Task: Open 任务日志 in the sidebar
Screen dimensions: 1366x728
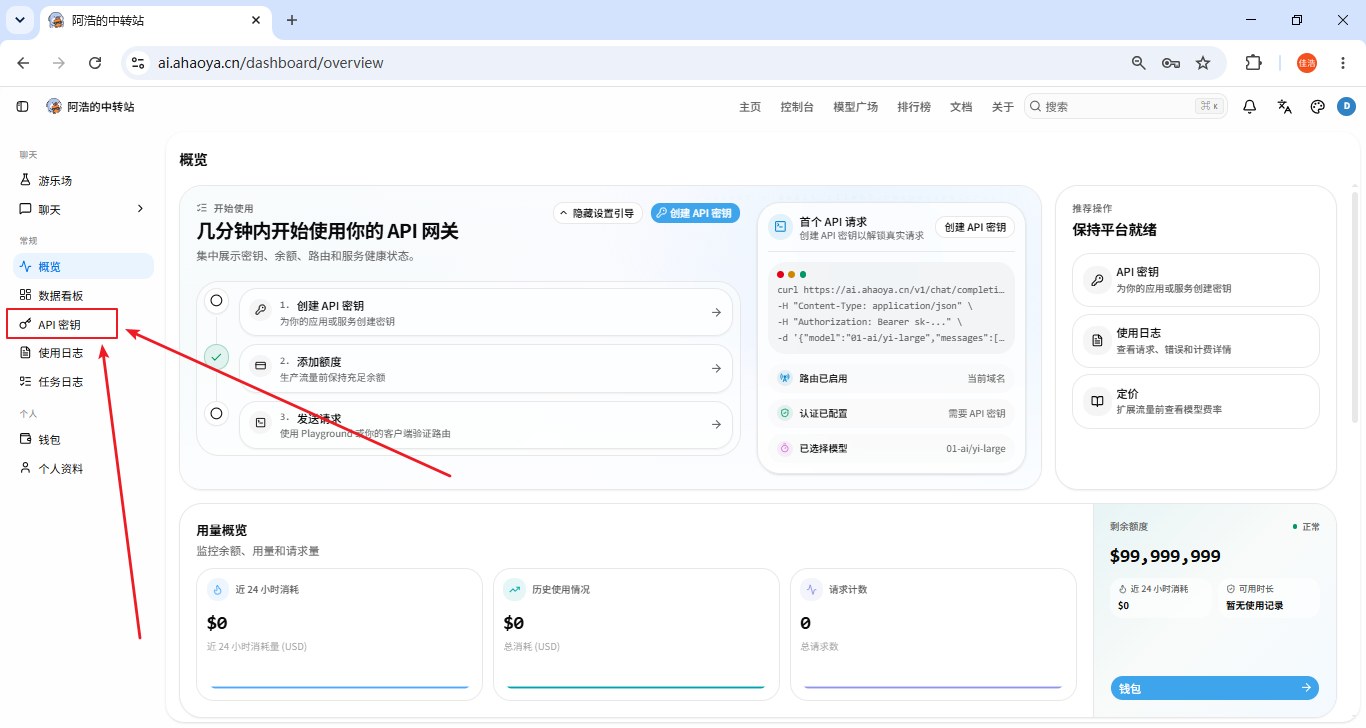Action: click(83, 382)
